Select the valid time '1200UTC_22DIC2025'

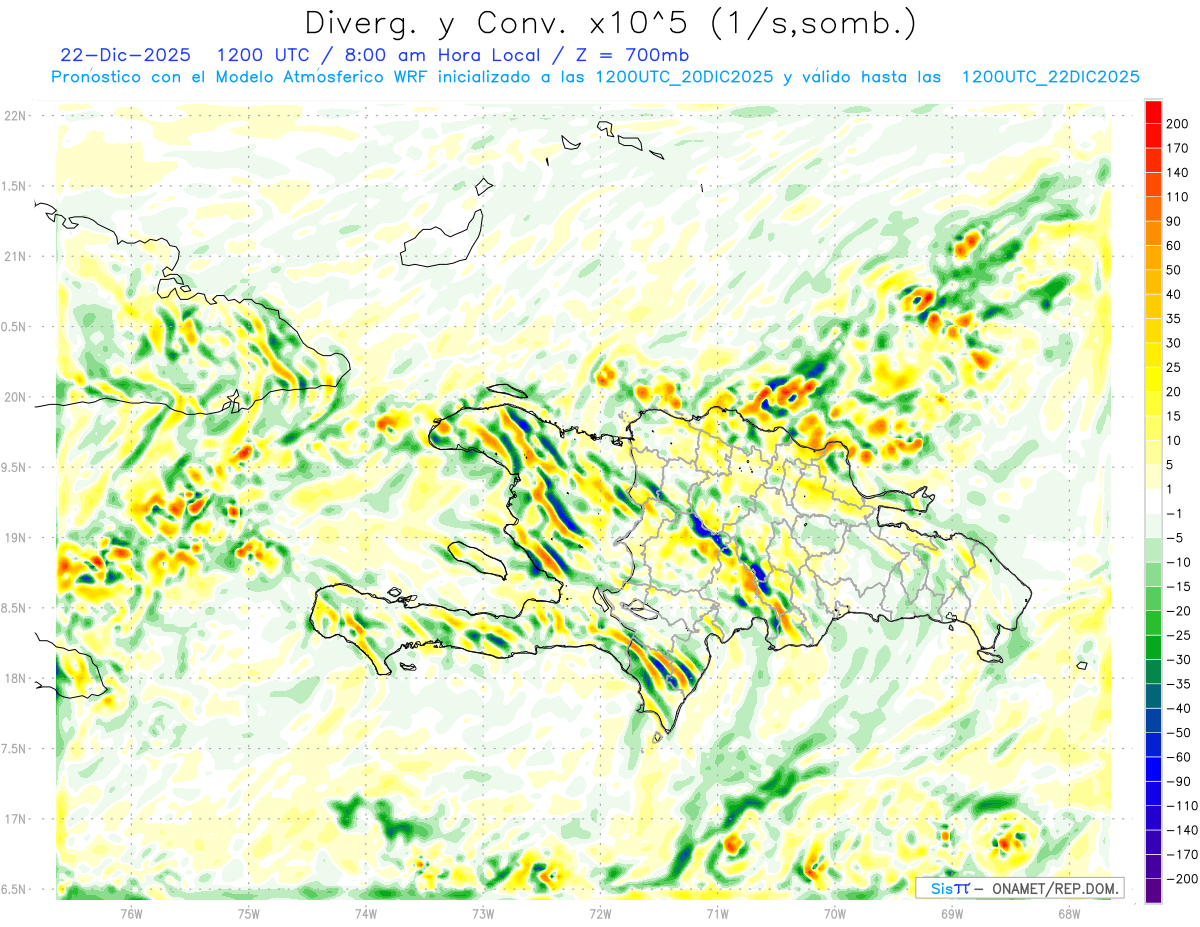[1050, 77]
